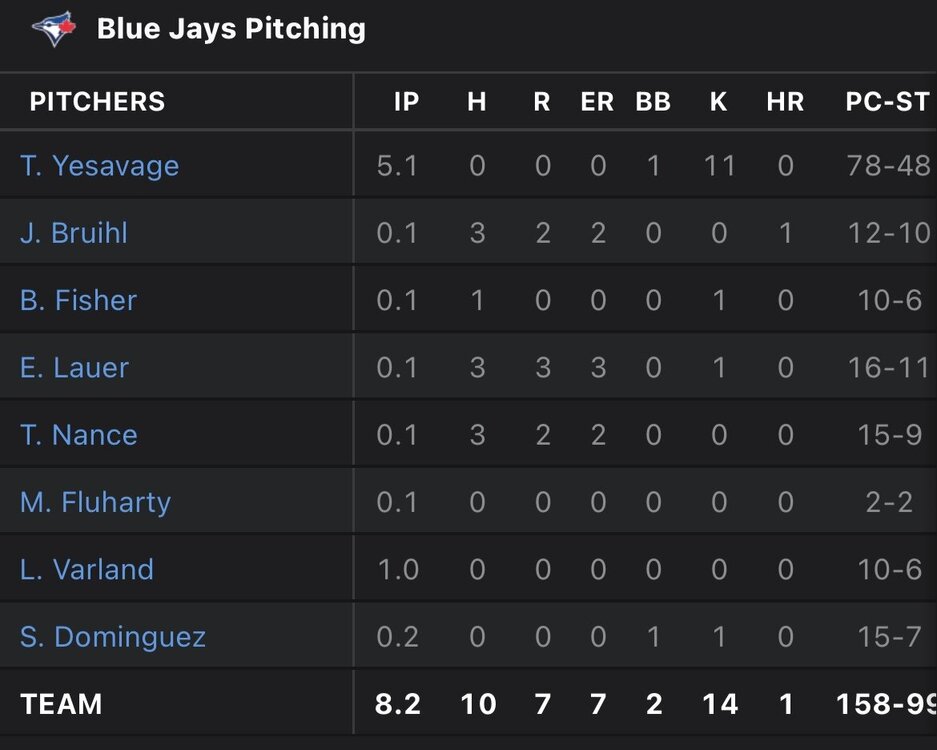Select the H (hits) column header
937x750 pixels.
click(x=477, y=101)
